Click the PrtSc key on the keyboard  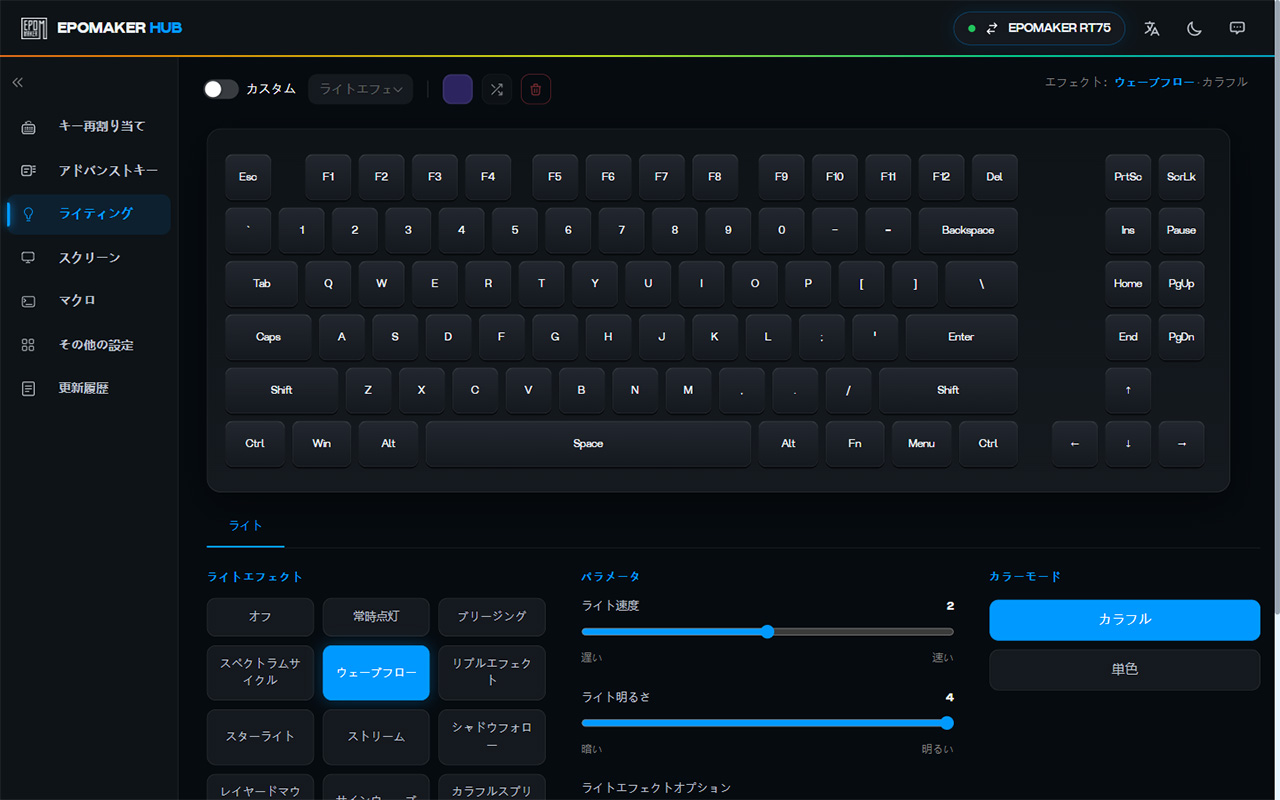[x=1128, y=177]
